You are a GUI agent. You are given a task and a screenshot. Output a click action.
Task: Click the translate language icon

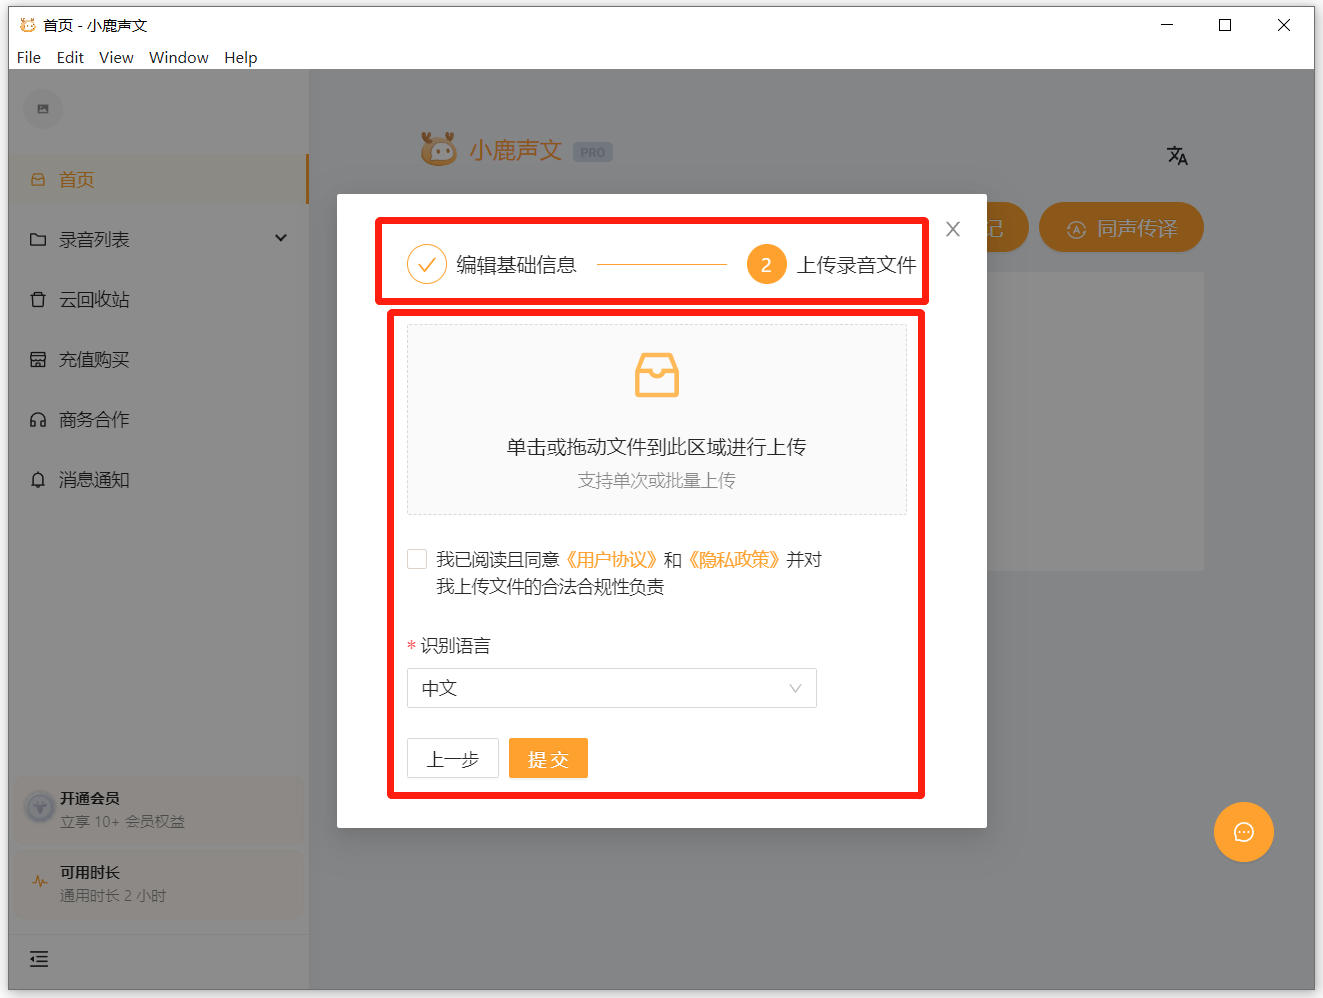[1177, 155]
